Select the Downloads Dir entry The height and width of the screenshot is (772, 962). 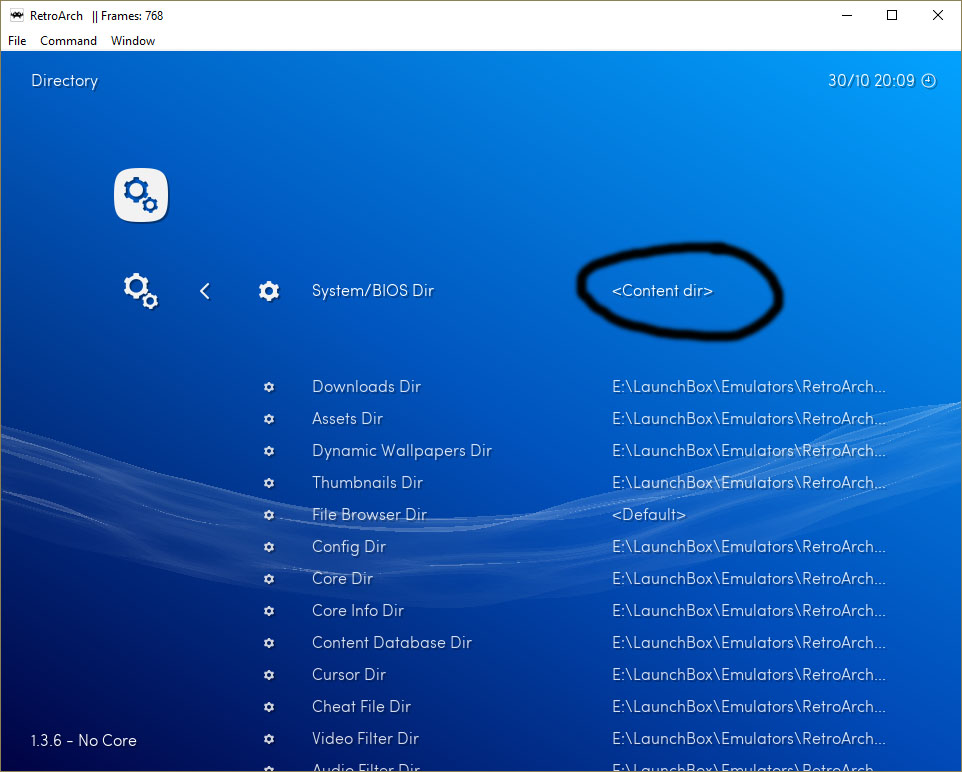[366, 387]
